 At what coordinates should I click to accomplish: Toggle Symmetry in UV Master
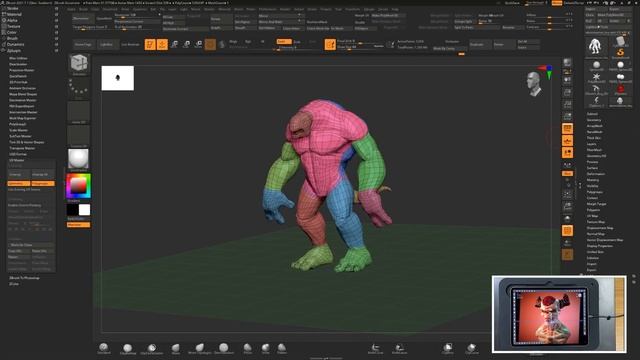click(19, 183)
